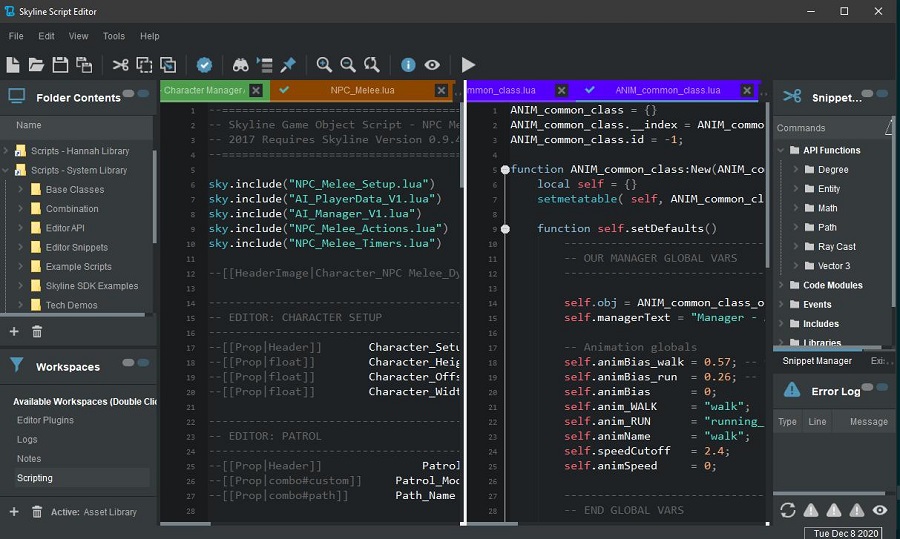900x539 pixels.
Task: Open the blue info icon
Action: (408, 65)
